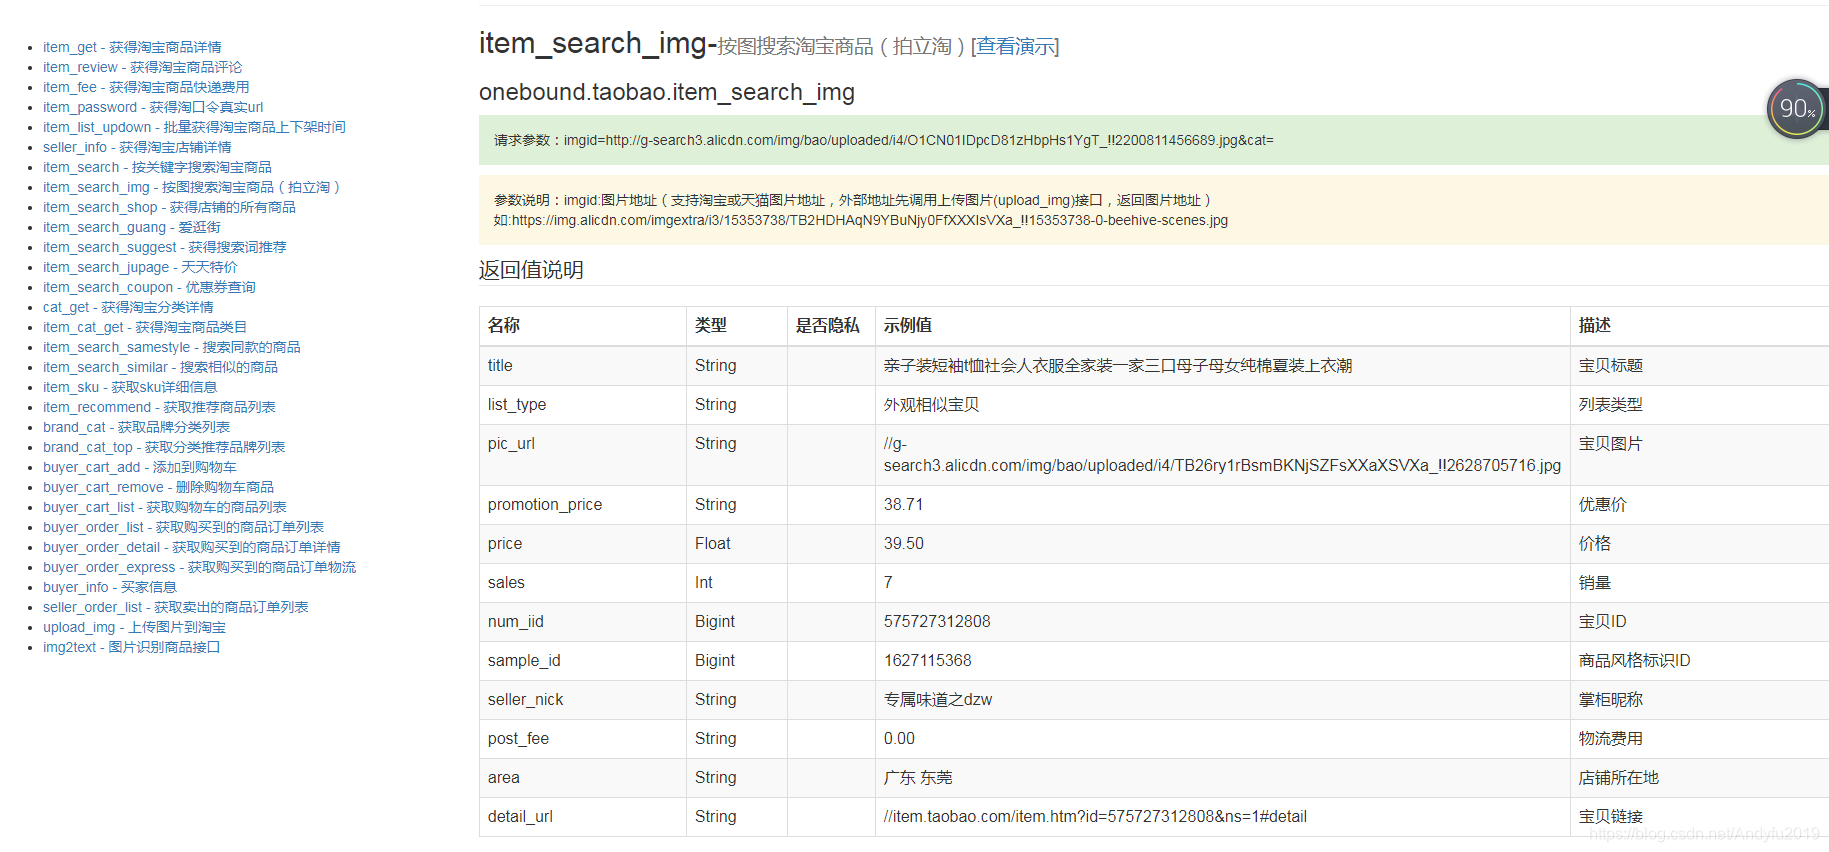The height and width of the screenshot is (852, 1829).
Task: Open item_search_guang 爱逛街 link
Action: point(131,227)
